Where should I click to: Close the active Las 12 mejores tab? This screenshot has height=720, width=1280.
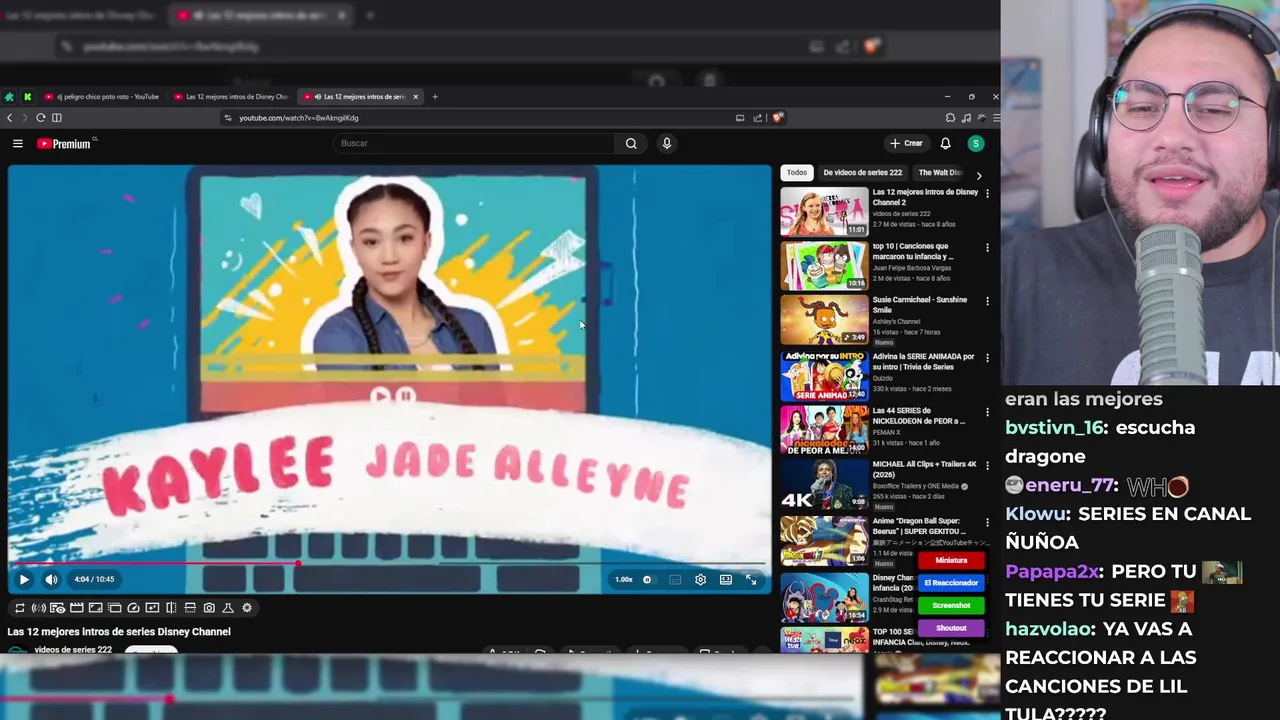415,97
